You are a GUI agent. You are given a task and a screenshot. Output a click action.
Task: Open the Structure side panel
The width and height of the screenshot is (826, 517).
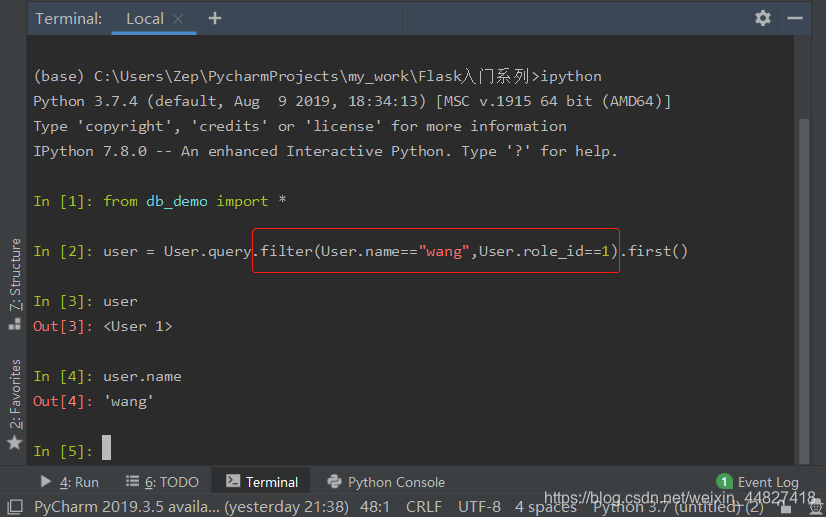pyautogui.click(x=15, y=274)
